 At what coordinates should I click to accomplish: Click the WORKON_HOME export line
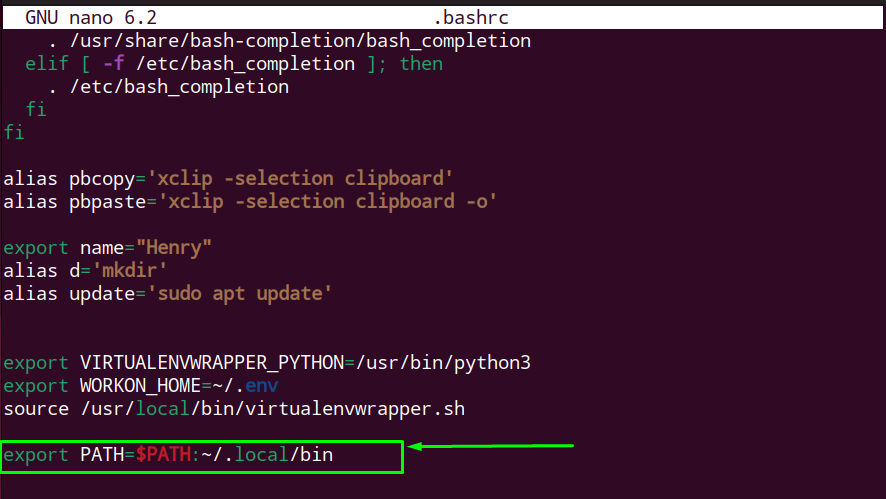pos(141,386)
